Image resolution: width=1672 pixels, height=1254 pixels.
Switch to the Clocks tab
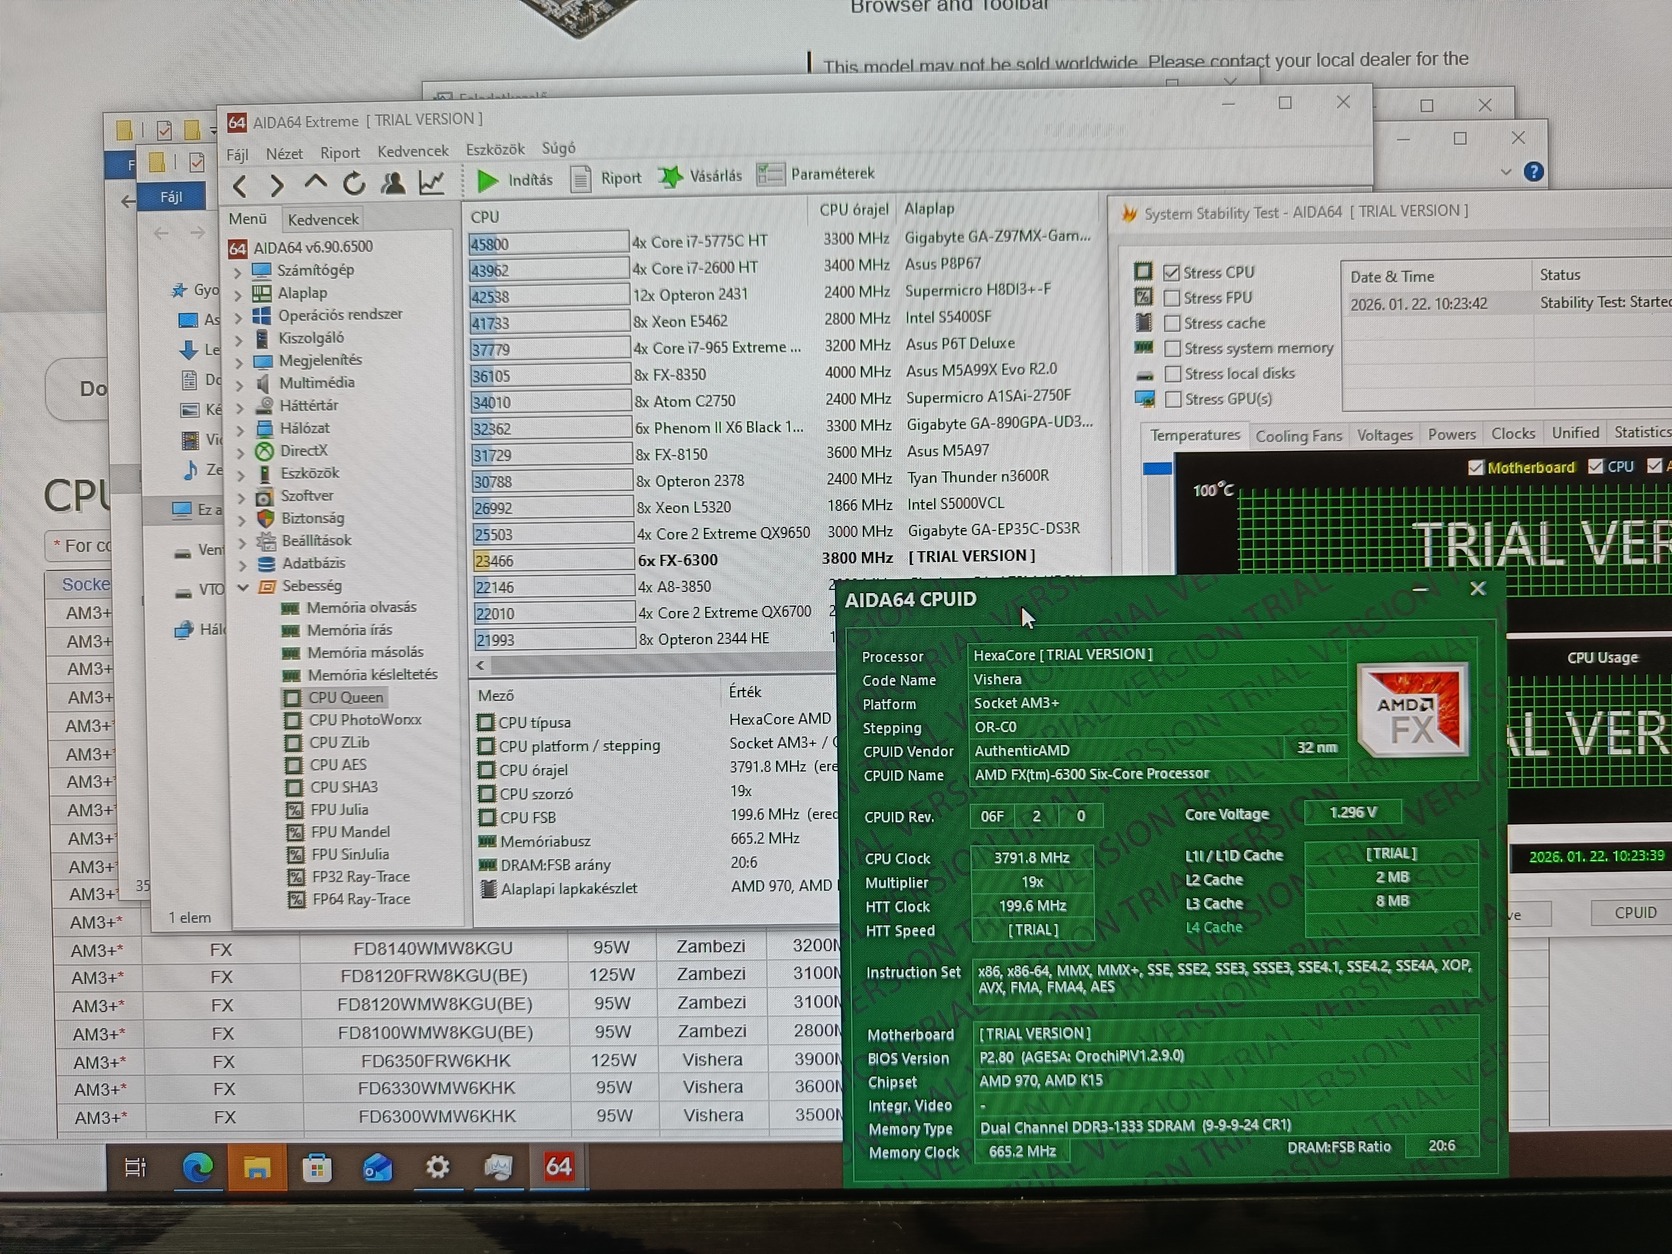[1512, 434]
